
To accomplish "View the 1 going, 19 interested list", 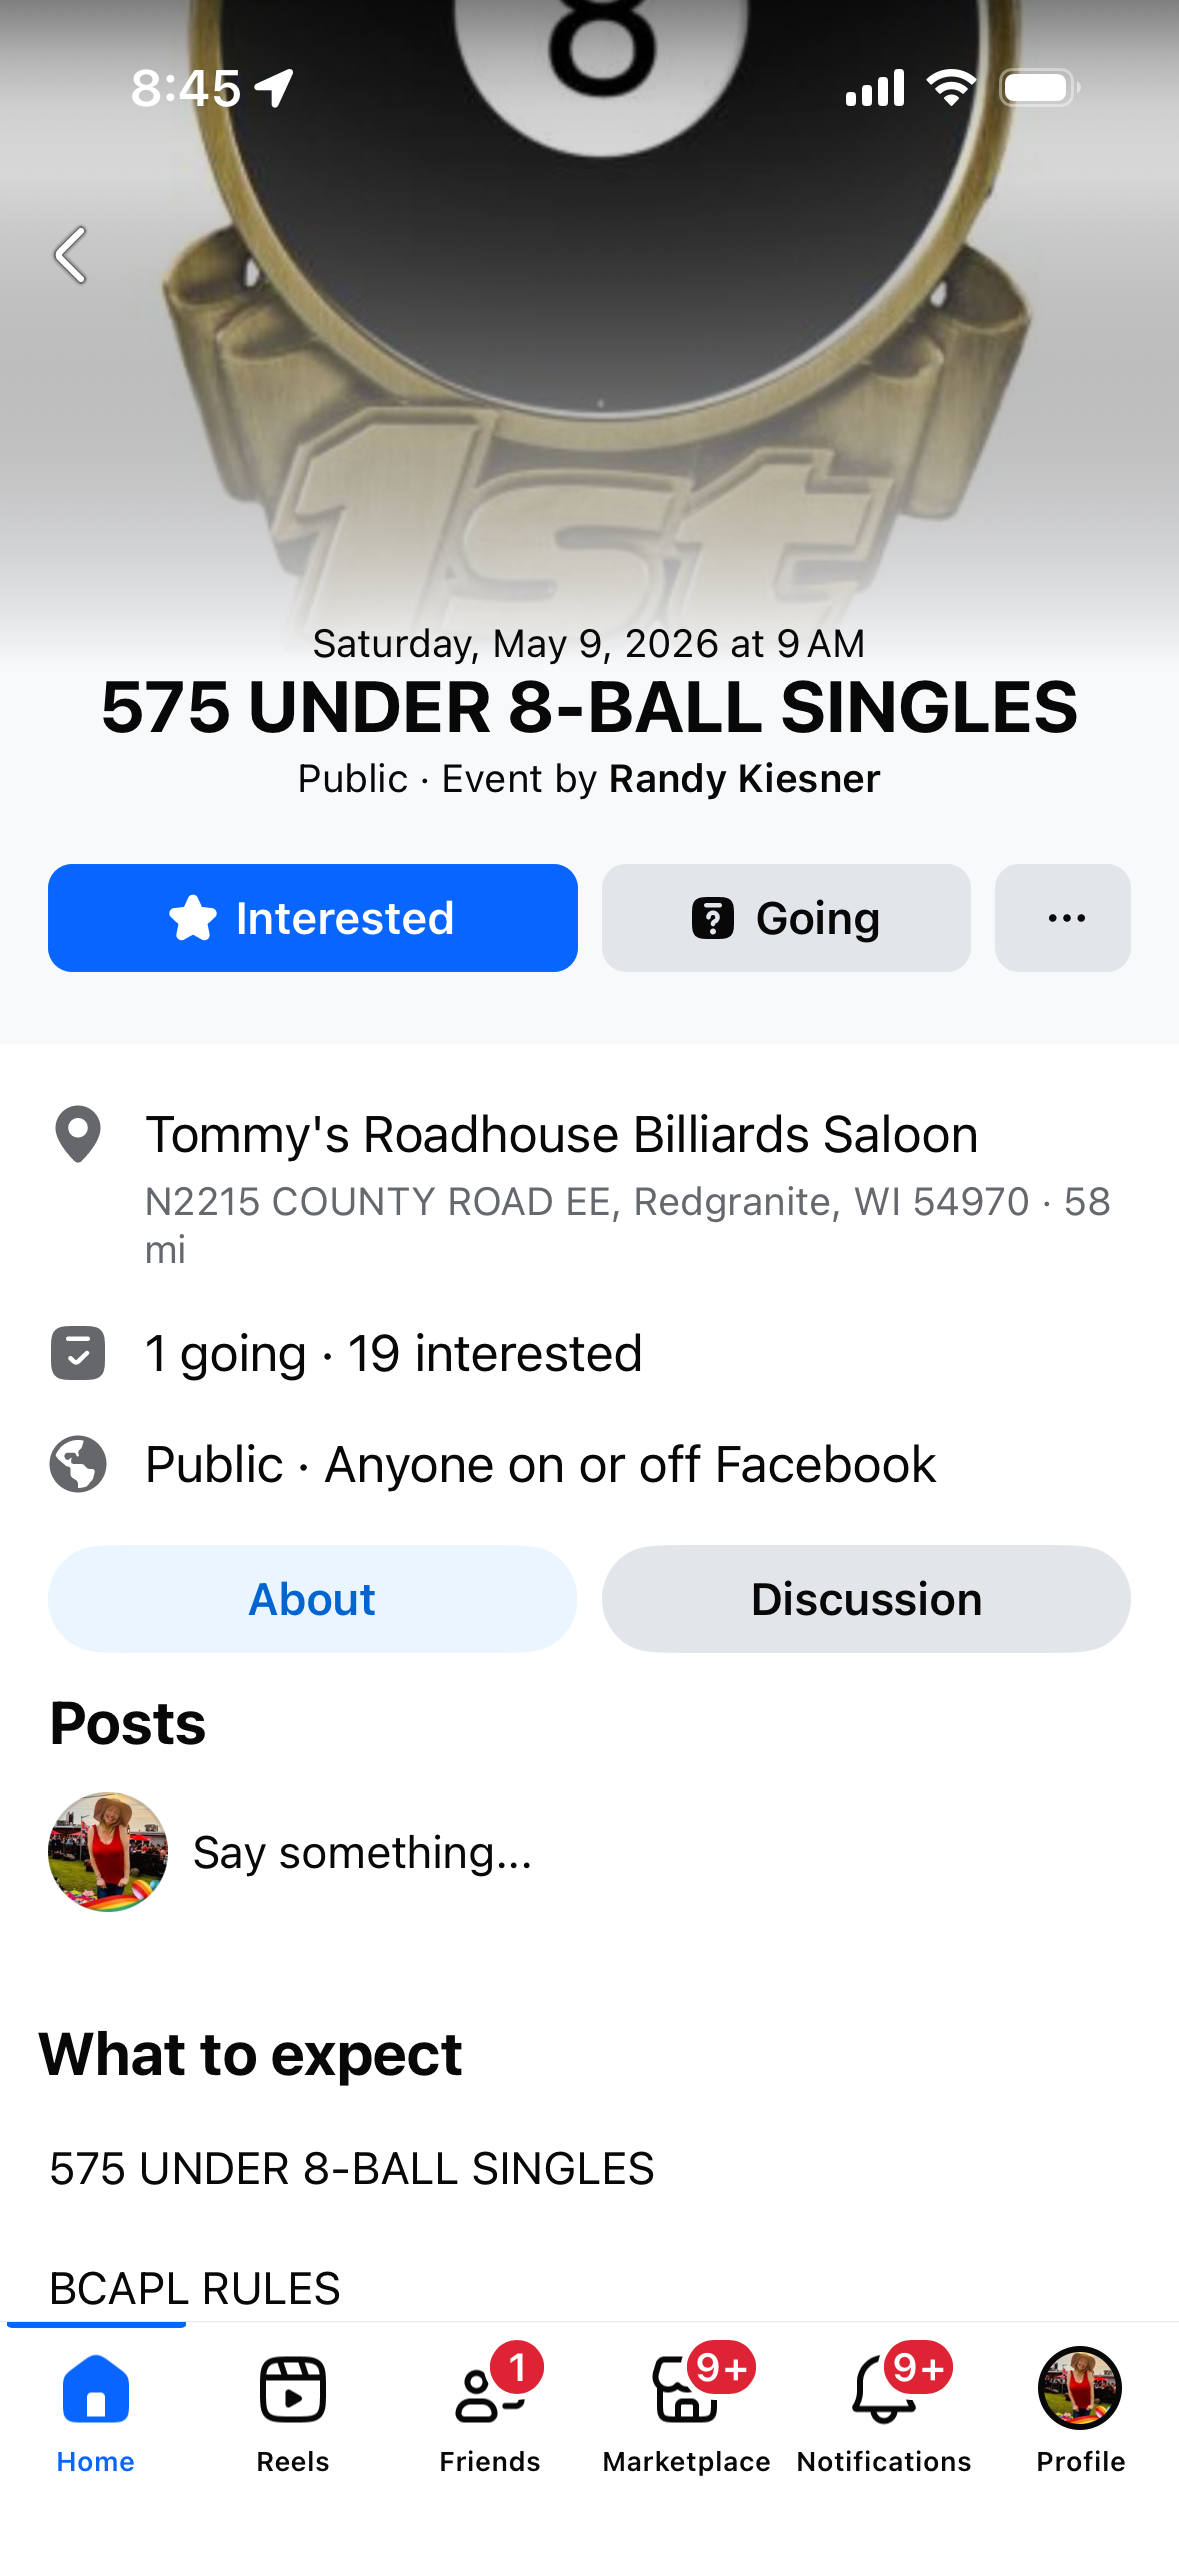I will click(x=393, y=1354).
